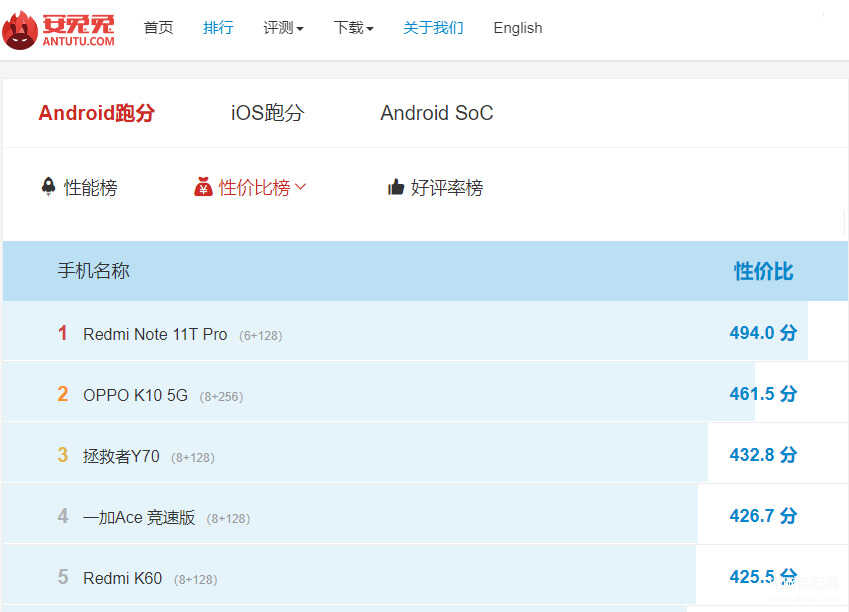This screenshot has width=849, height=612.
Task: Open the 关于我们 page
Action: coord(433,28)
